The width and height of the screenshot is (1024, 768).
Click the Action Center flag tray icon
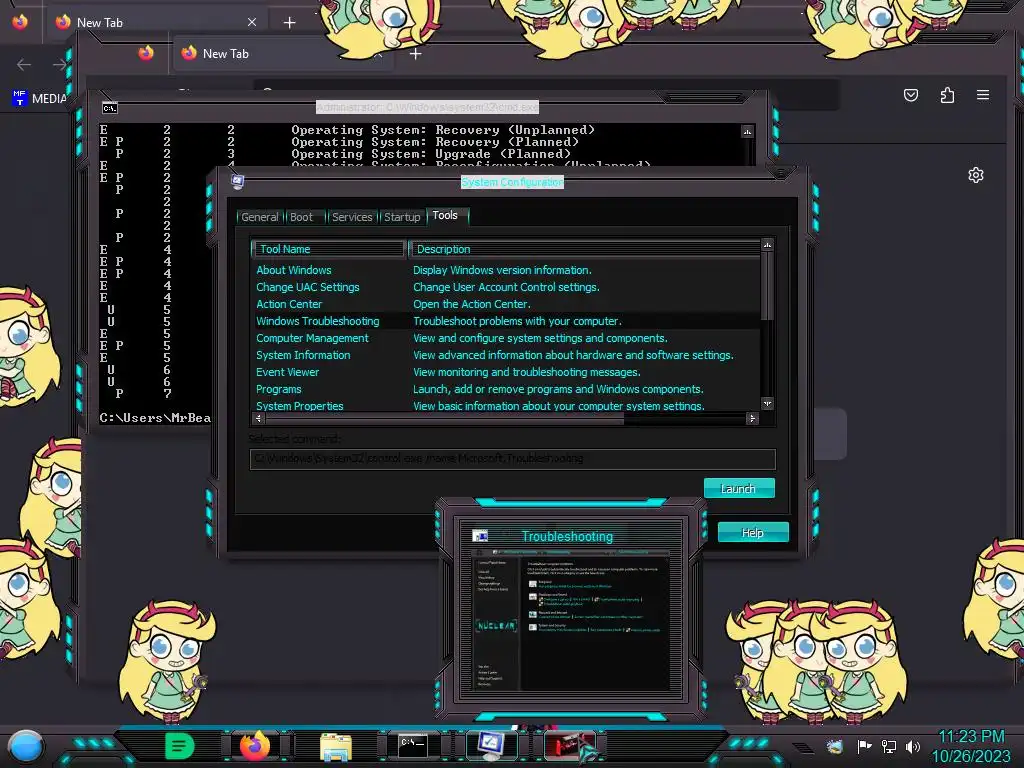pos(864,746)
